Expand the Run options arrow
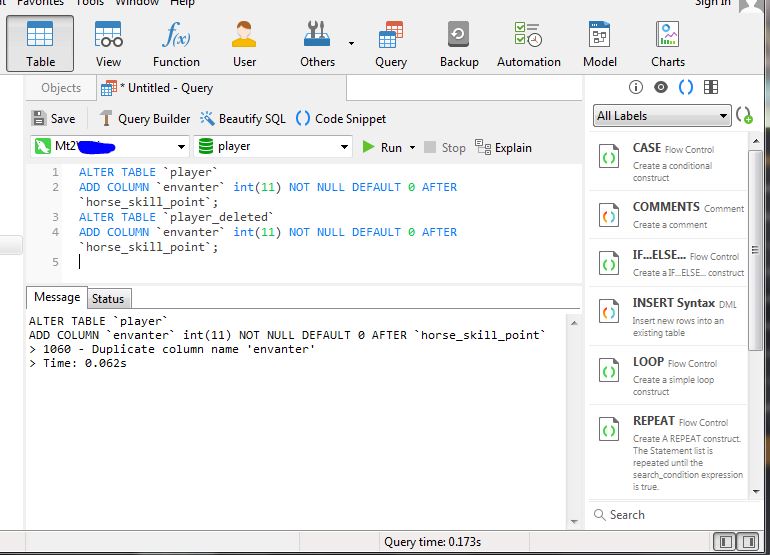770x555 pixels. pos(412,147)
